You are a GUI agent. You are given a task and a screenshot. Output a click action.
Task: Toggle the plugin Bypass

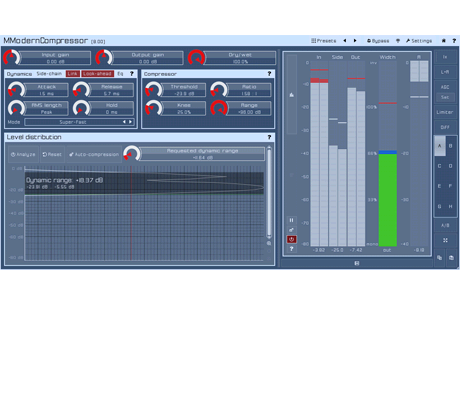coord(378,41)
